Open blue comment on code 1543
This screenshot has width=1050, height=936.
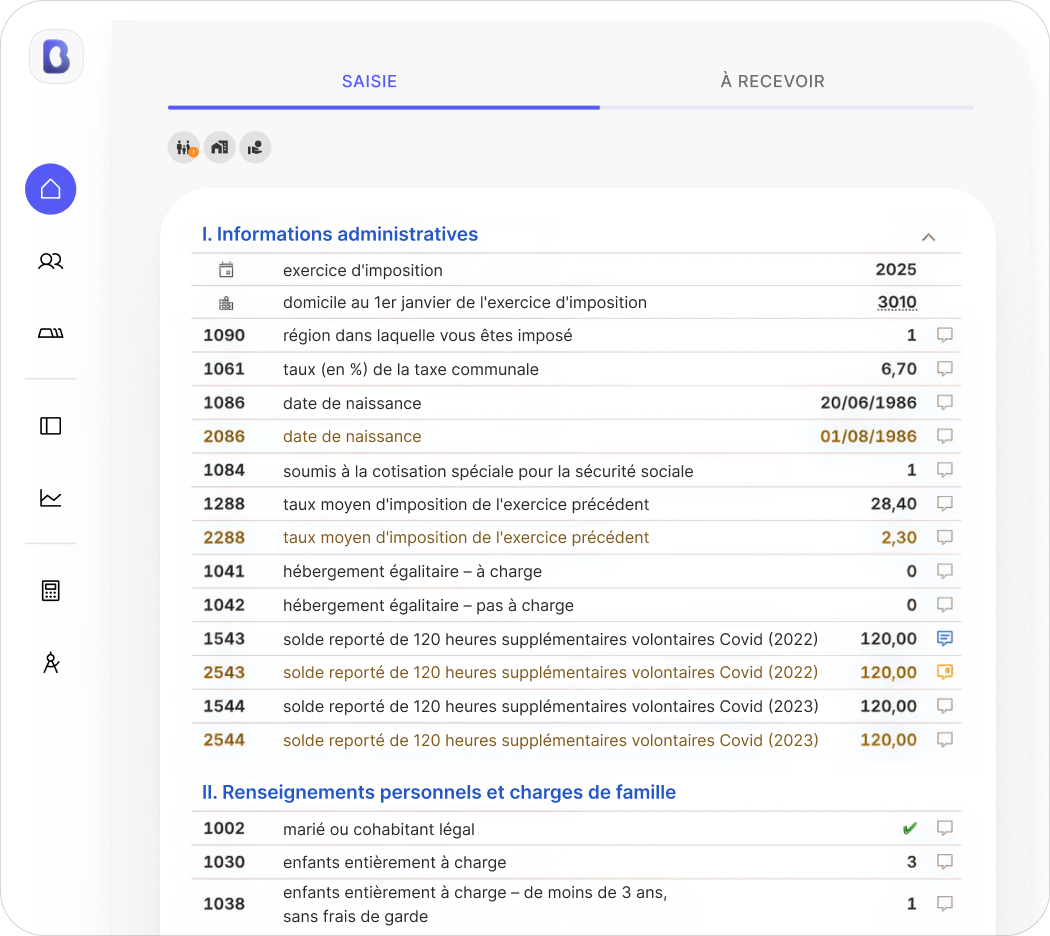[x=945, y=639]
